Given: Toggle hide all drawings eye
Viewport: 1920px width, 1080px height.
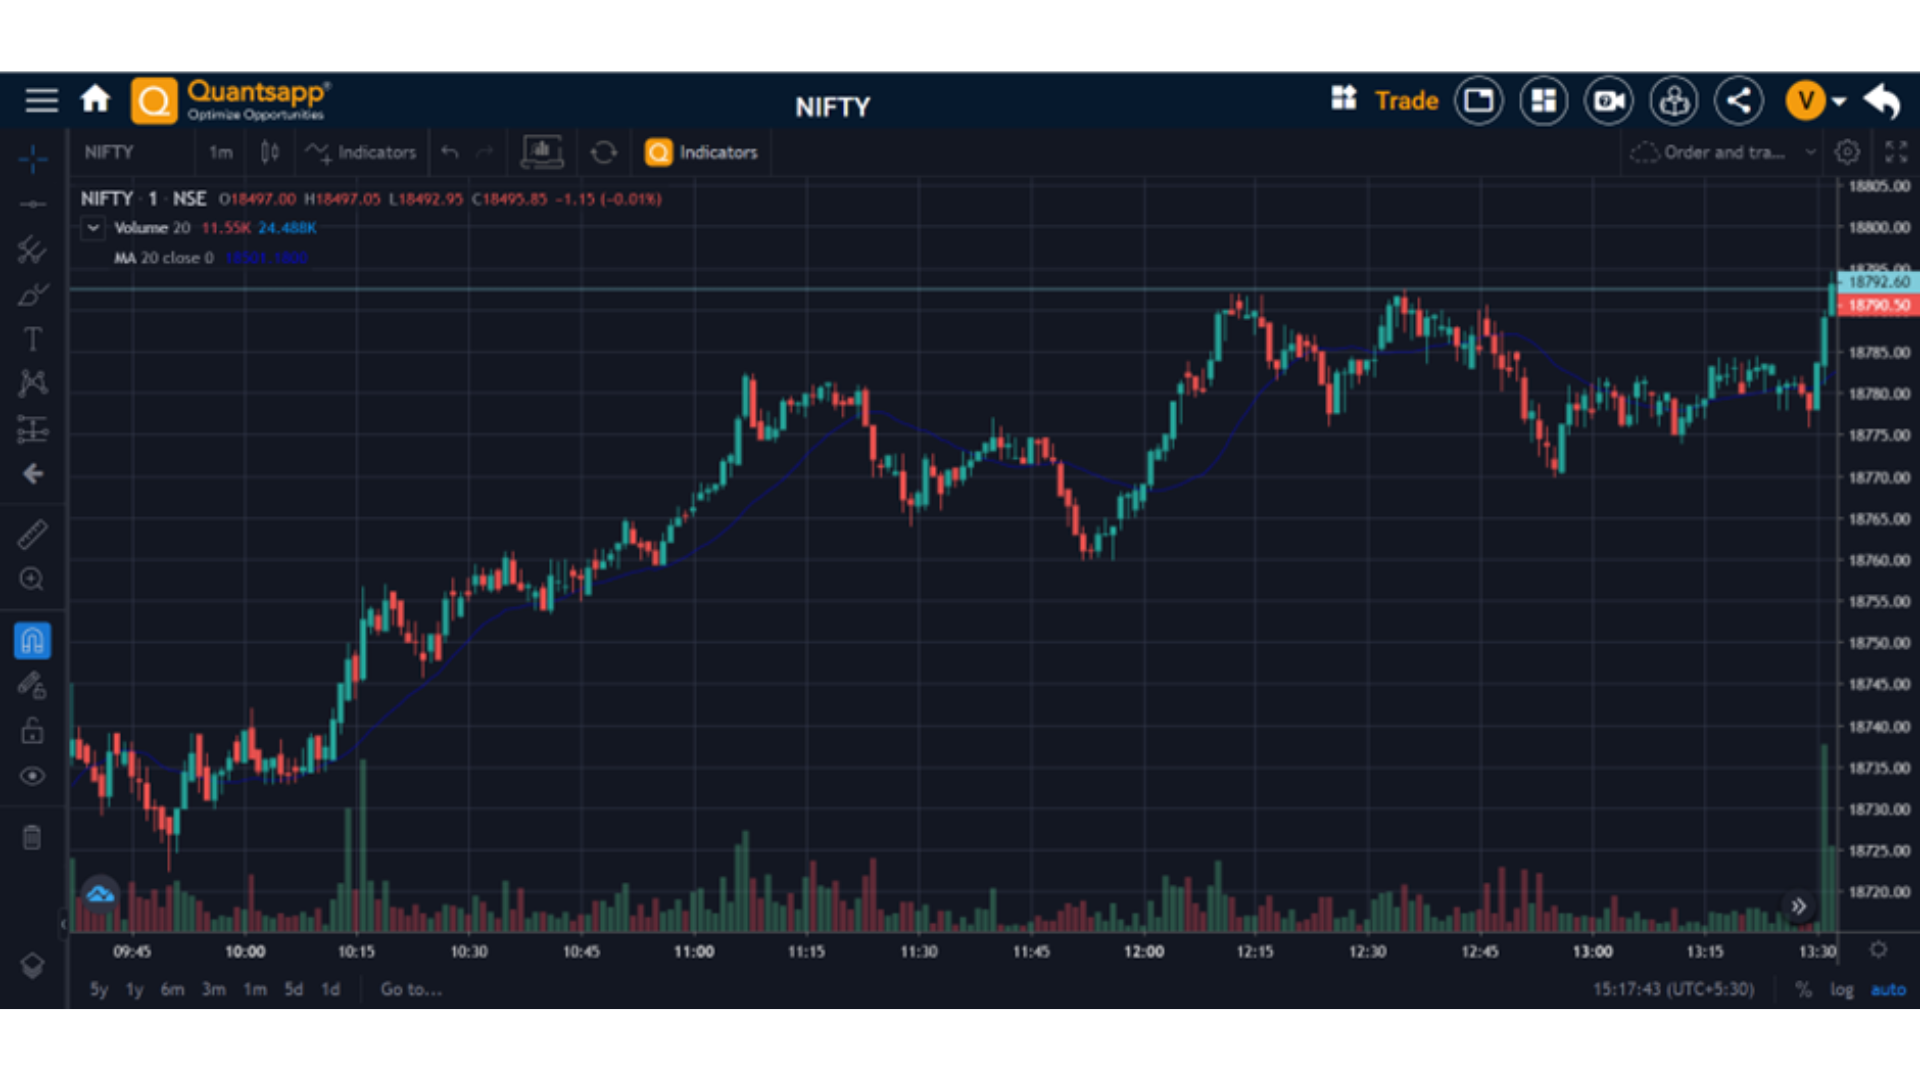Looking at the screenshot, I should tap(32, 776).
